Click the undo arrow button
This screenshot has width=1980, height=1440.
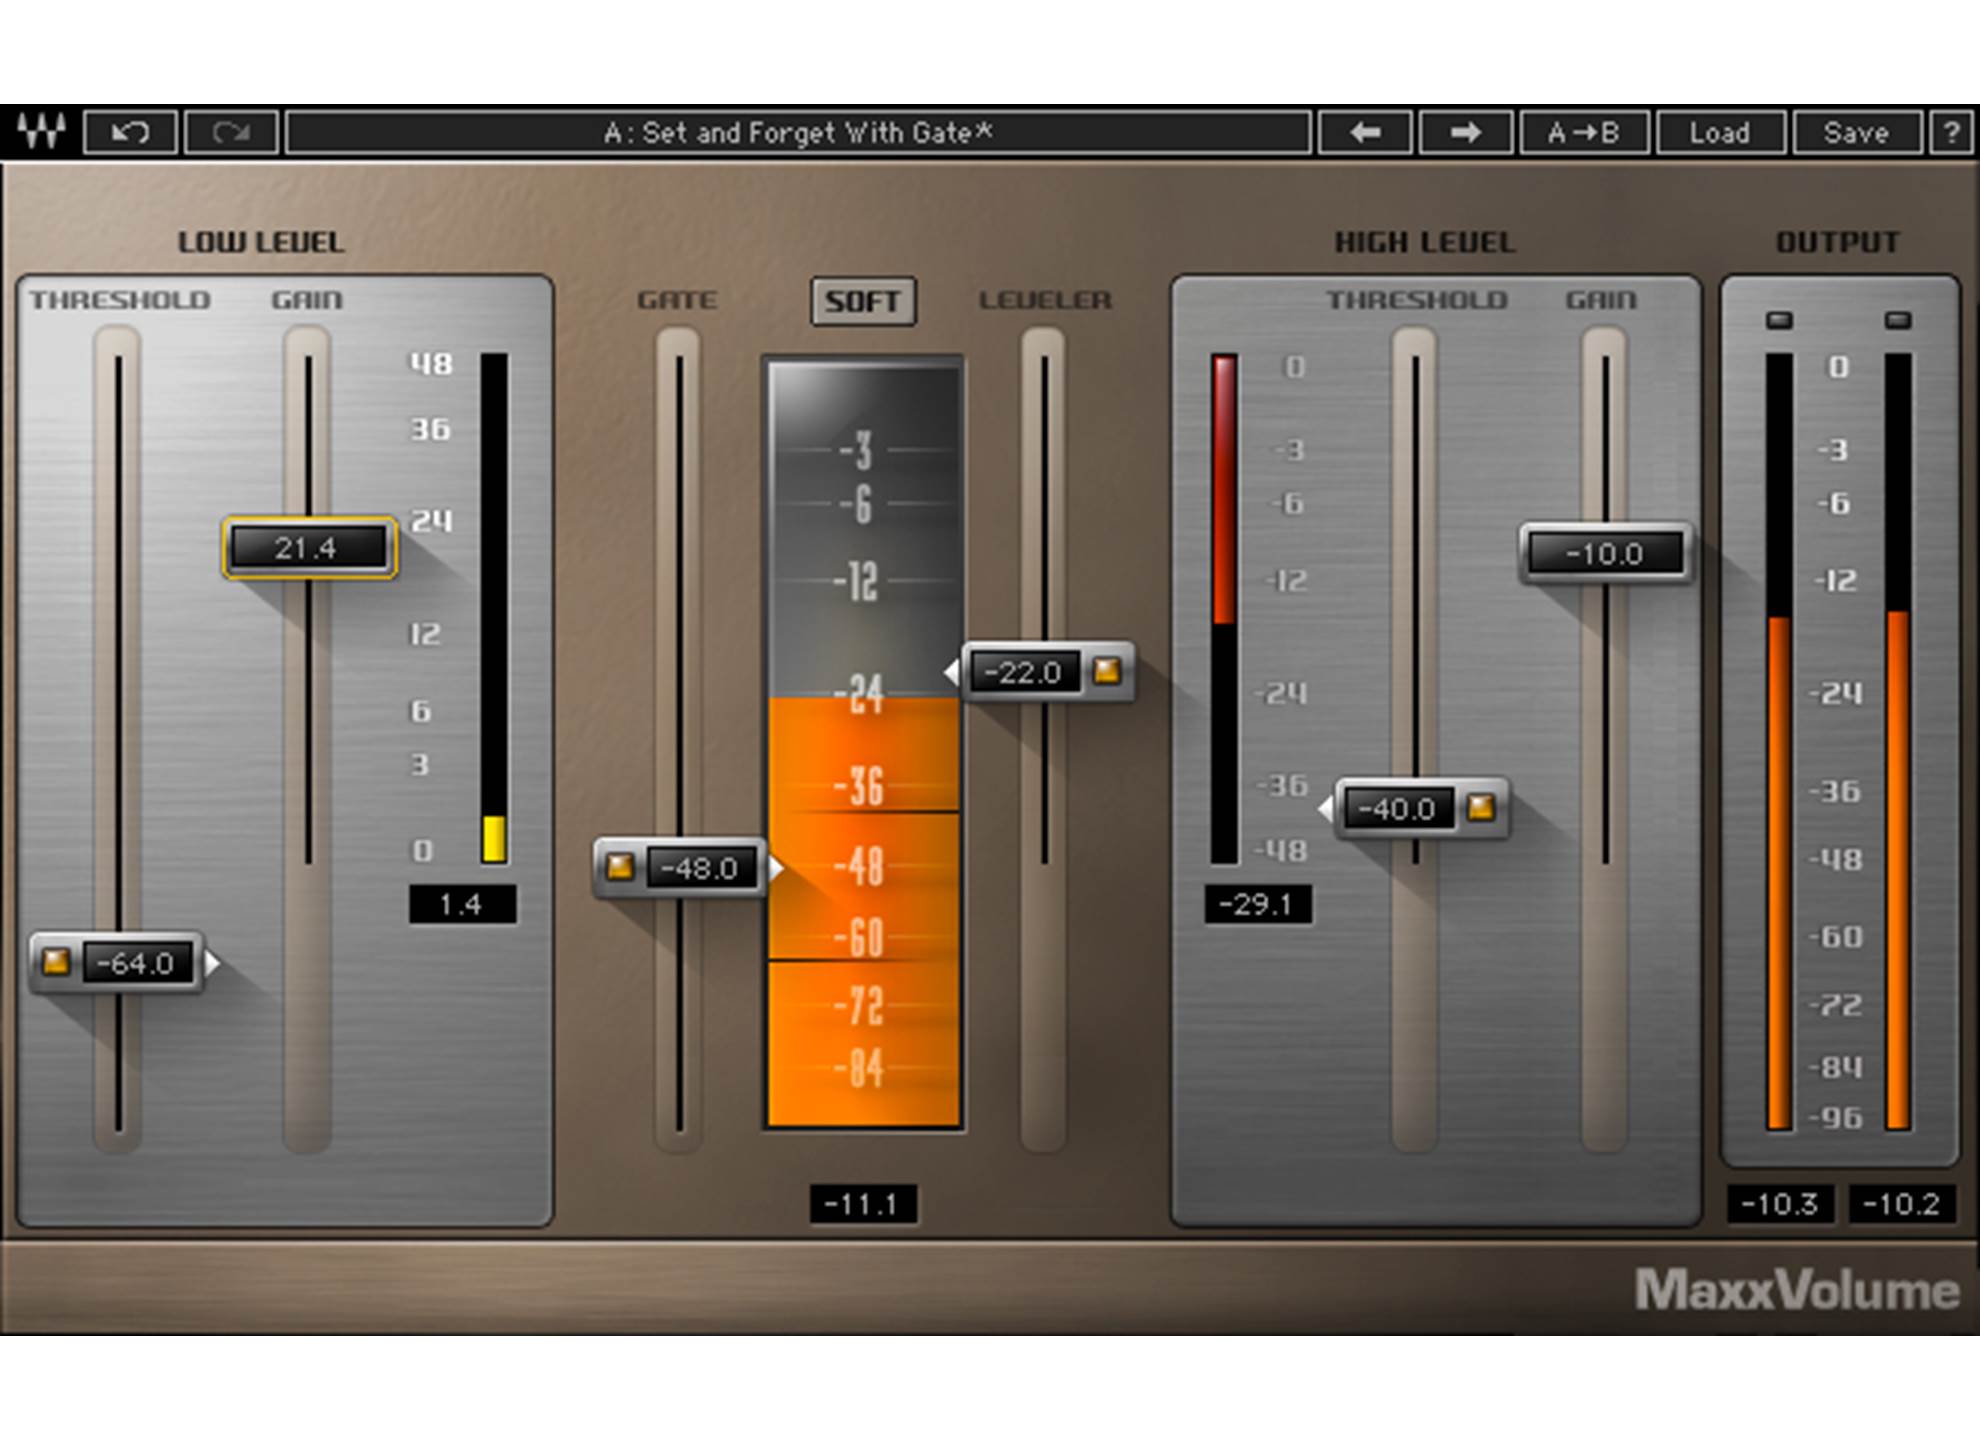[131, 132]
